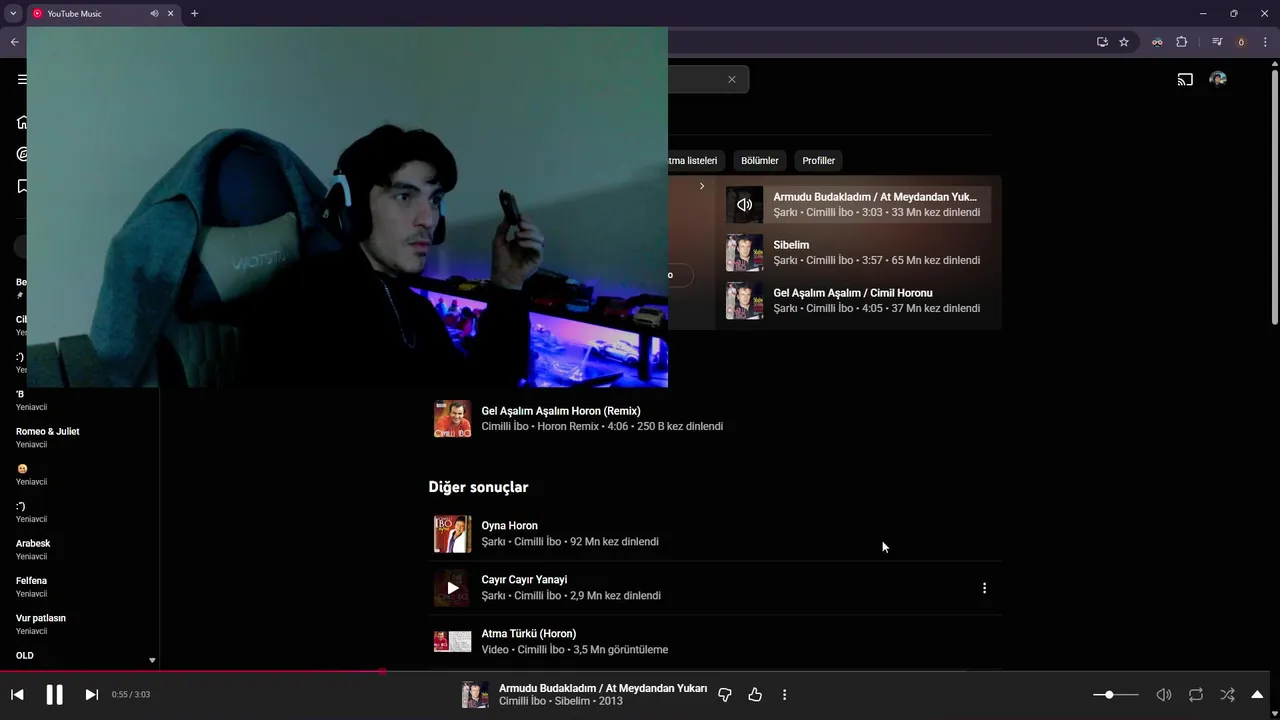Click now-playing album art in player bar

tap(475, 694)
